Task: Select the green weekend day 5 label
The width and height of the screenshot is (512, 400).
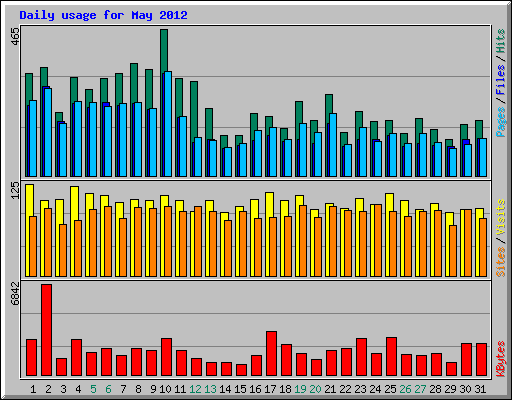Action: (93, 389)
